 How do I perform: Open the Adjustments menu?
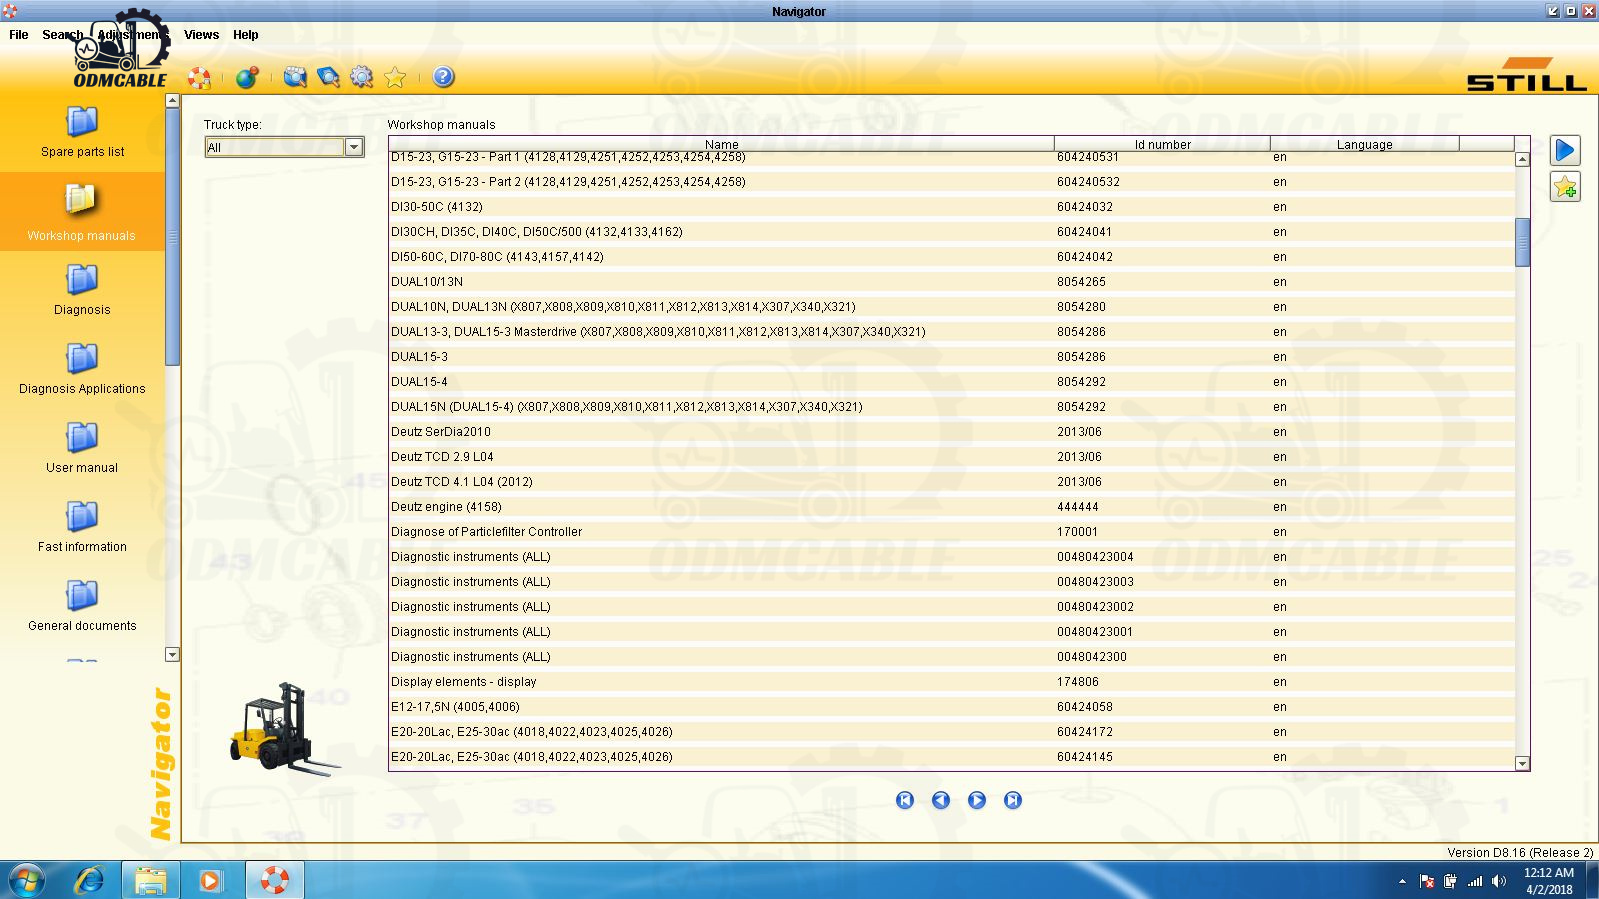coord(133,34)
